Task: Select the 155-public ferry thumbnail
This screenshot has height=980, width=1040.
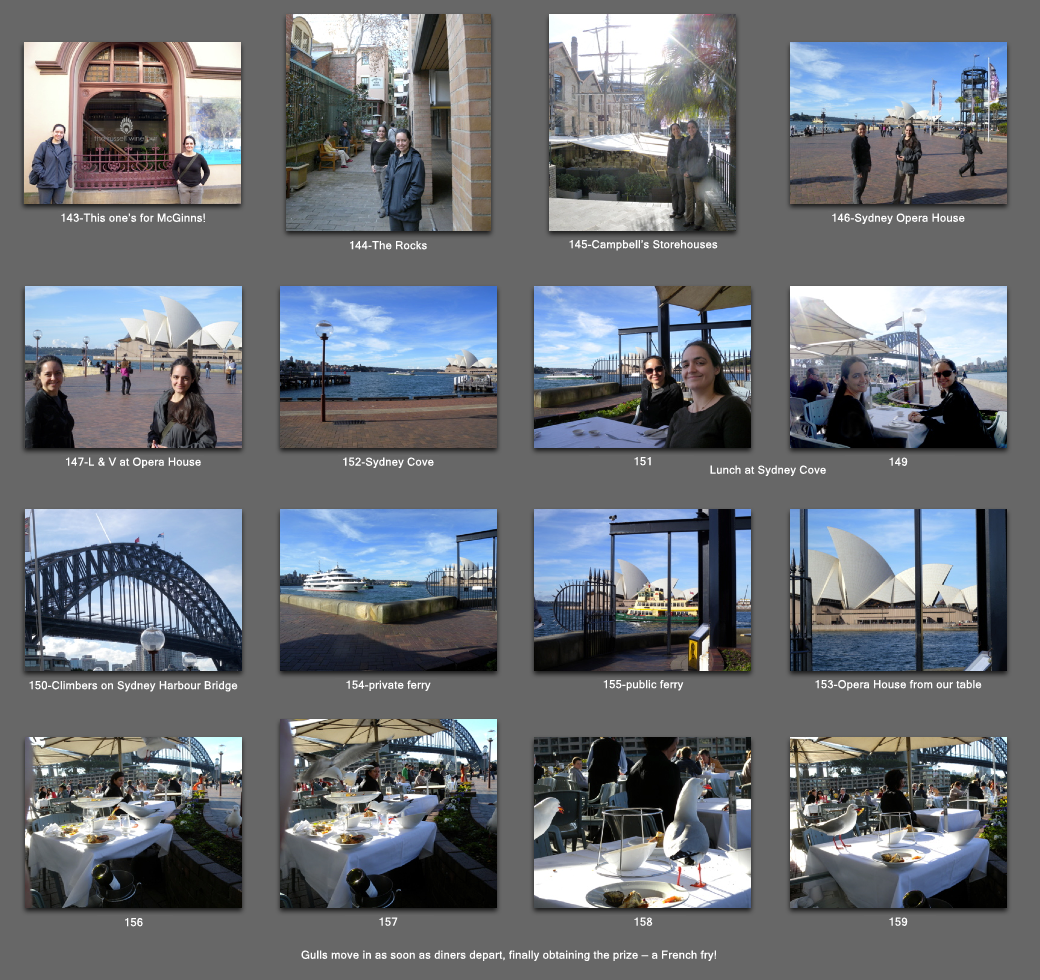Action: (642, 590)
